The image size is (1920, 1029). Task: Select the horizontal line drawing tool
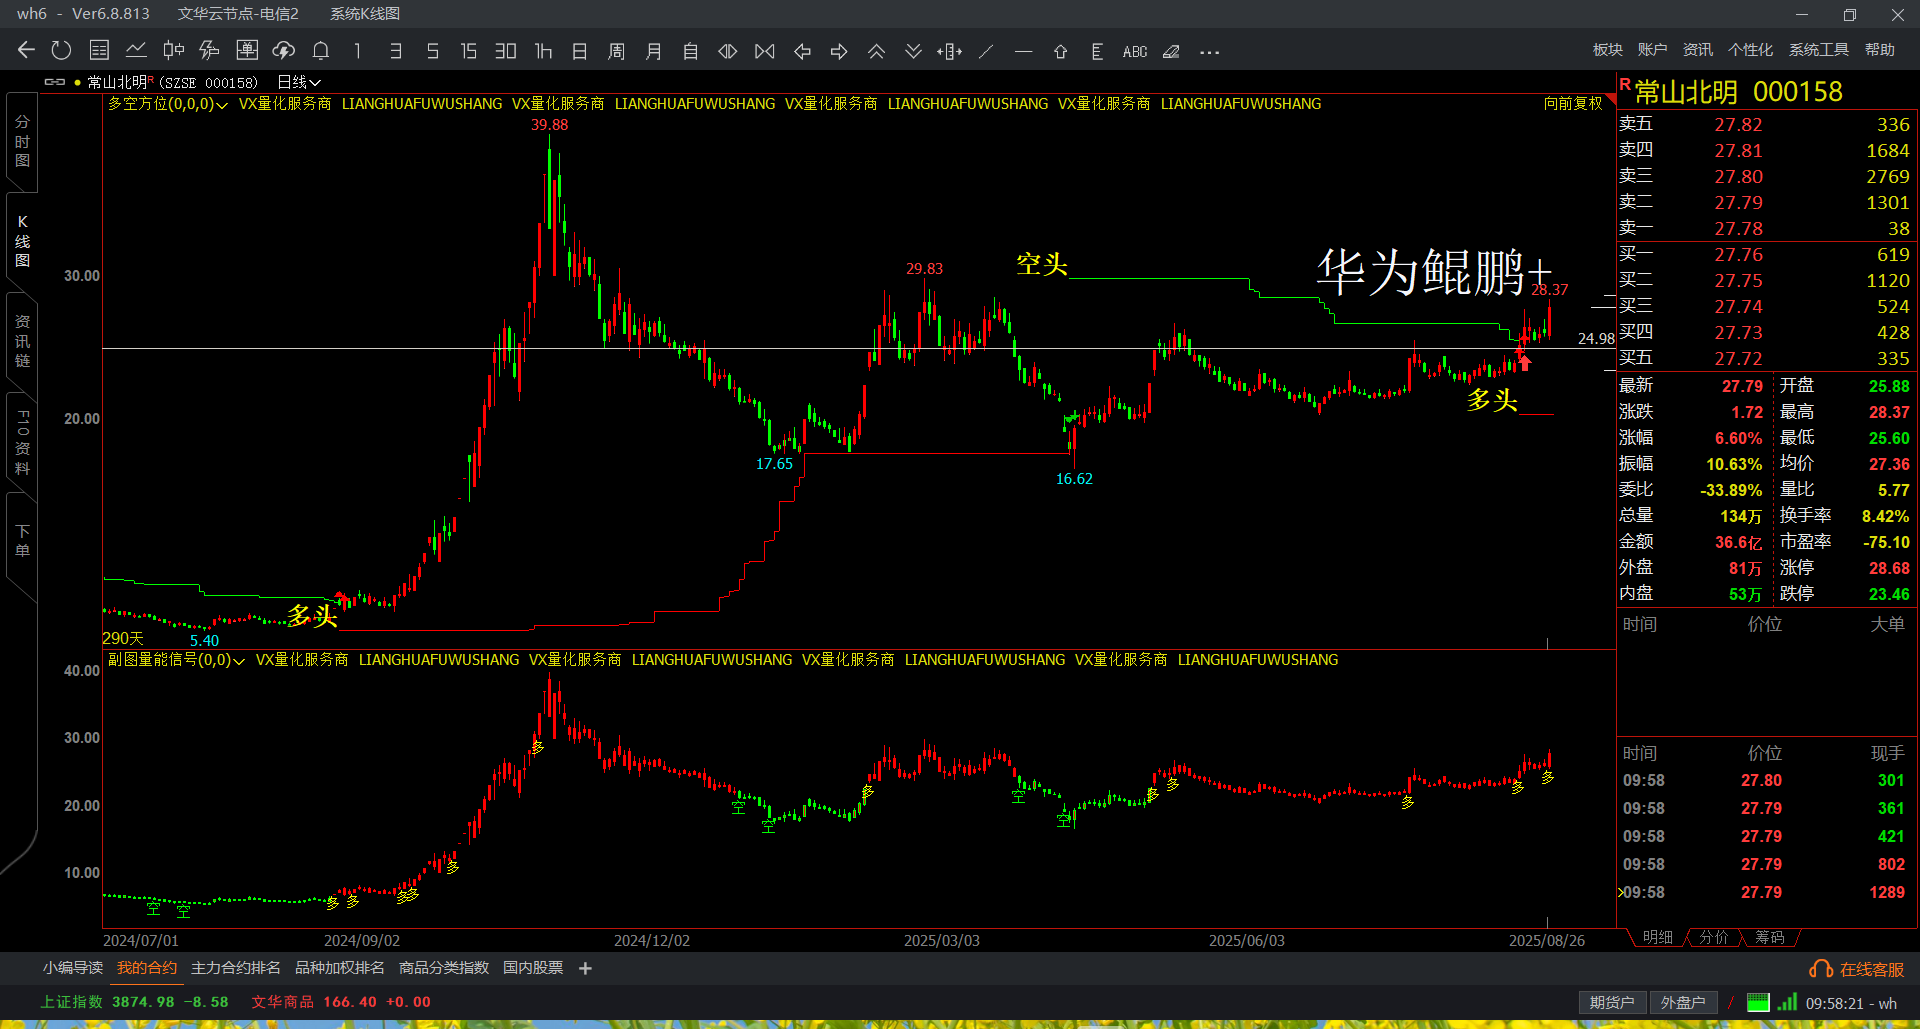tap(1023, 51)
